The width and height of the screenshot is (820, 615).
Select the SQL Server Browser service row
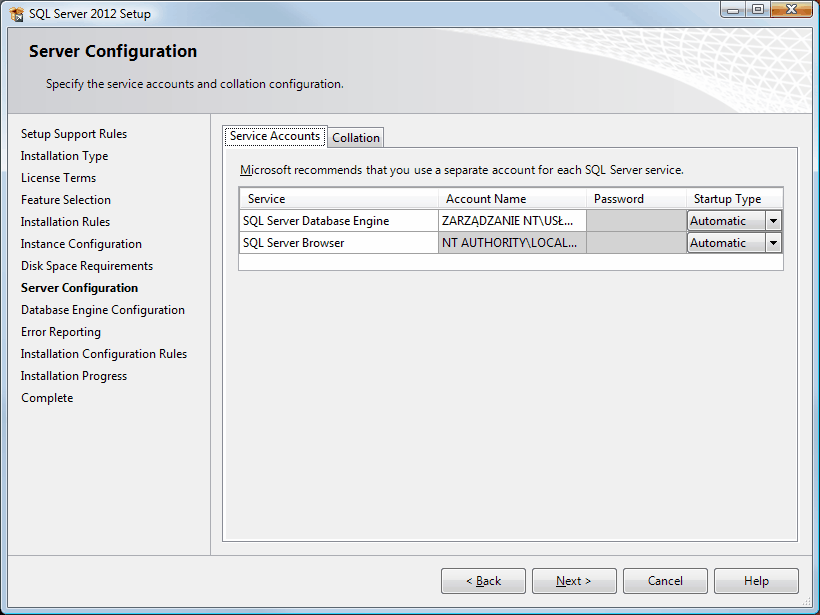[x=338, y=243]
